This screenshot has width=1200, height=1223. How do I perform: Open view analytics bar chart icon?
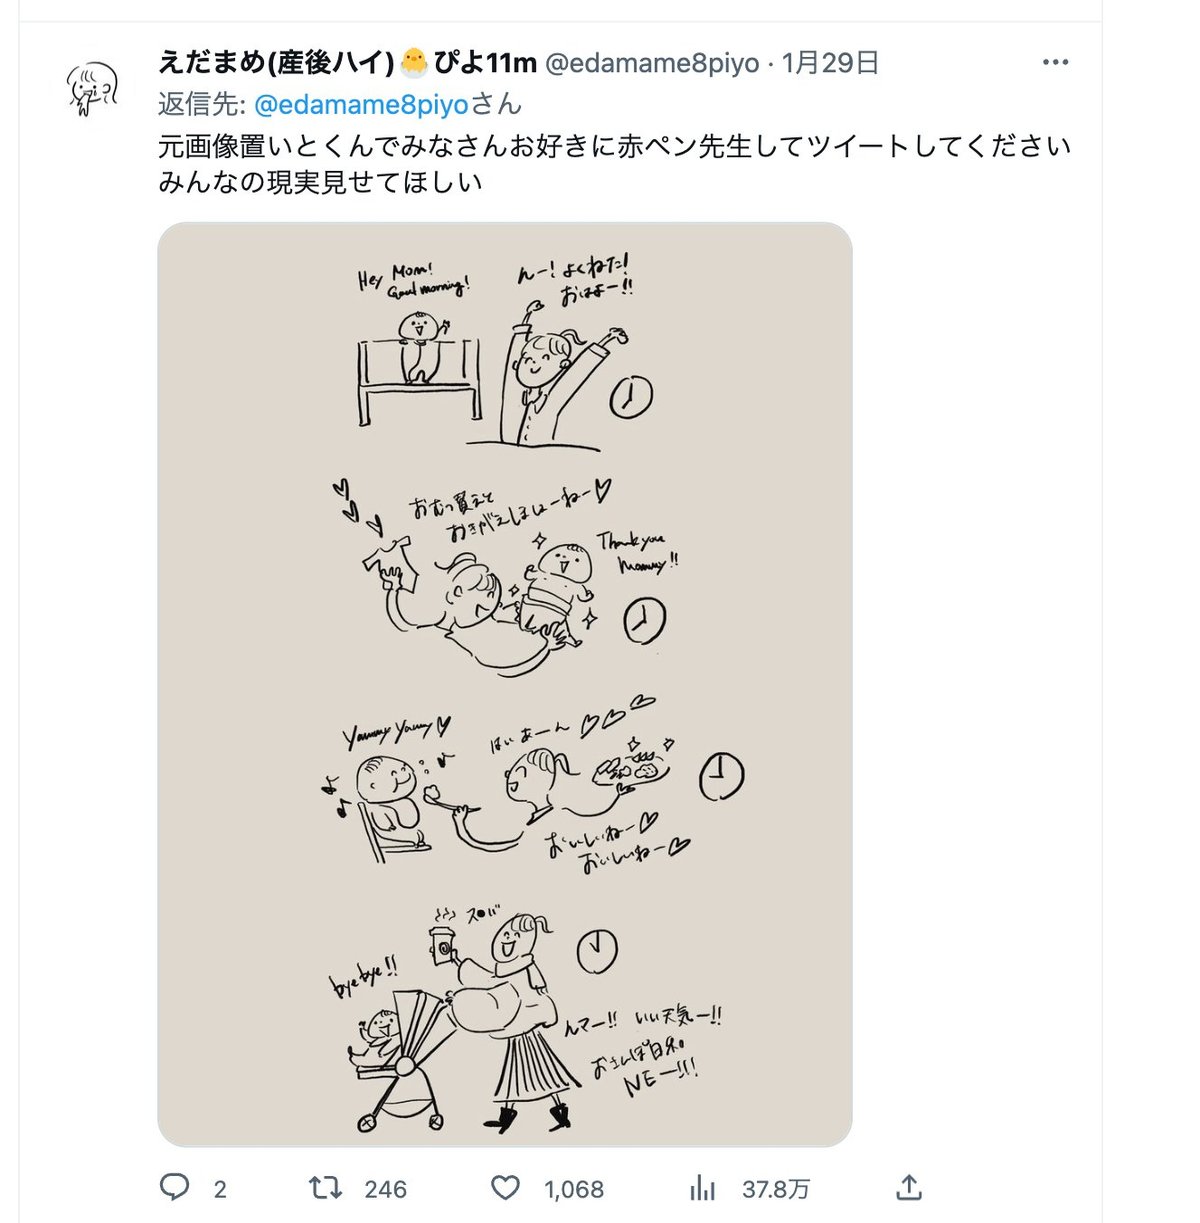(x=702, y=1188)
